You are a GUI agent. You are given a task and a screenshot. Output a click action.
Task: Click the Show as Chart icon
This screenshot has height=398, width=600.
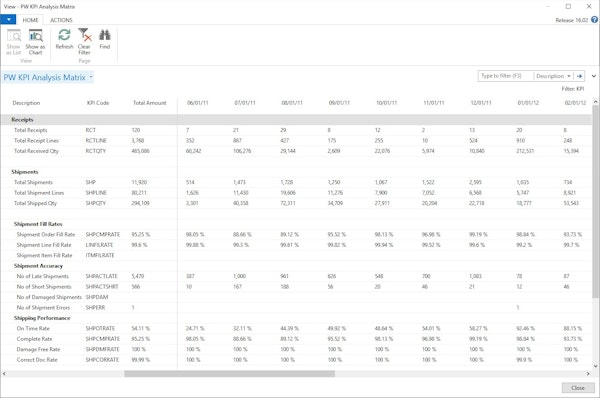coord(36,36)
